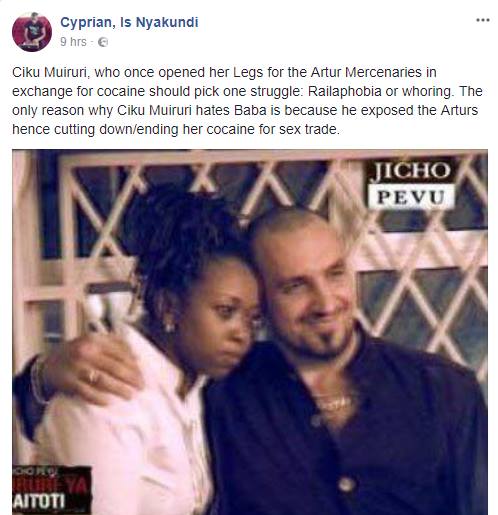Click the man in dark shirt in the photo
This screenshot has width=498, height=515.
tap(347, 377)
